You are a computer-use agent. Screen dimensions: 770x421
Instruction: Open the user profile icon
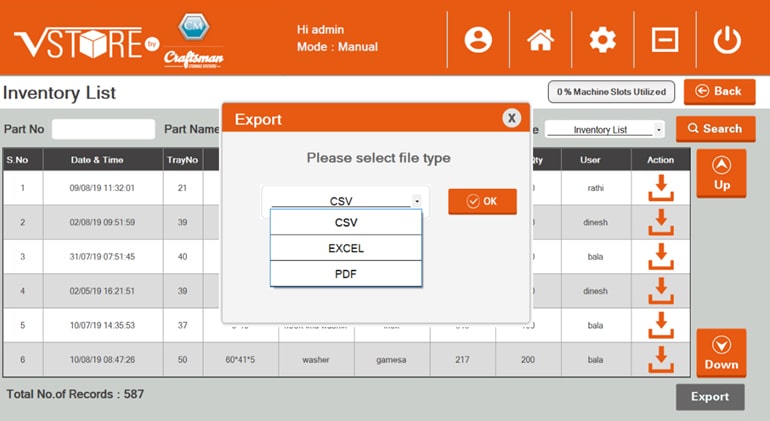pos(479,40)
